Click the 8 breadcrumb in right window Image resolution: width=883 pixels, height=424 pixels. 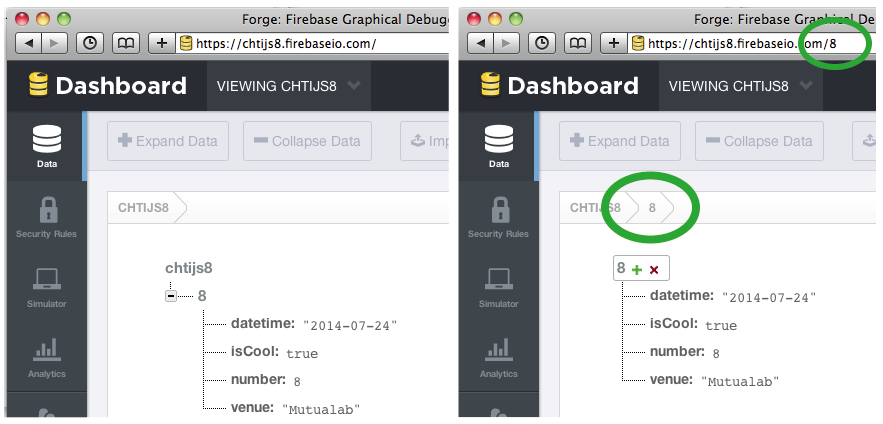pos(652,207)
